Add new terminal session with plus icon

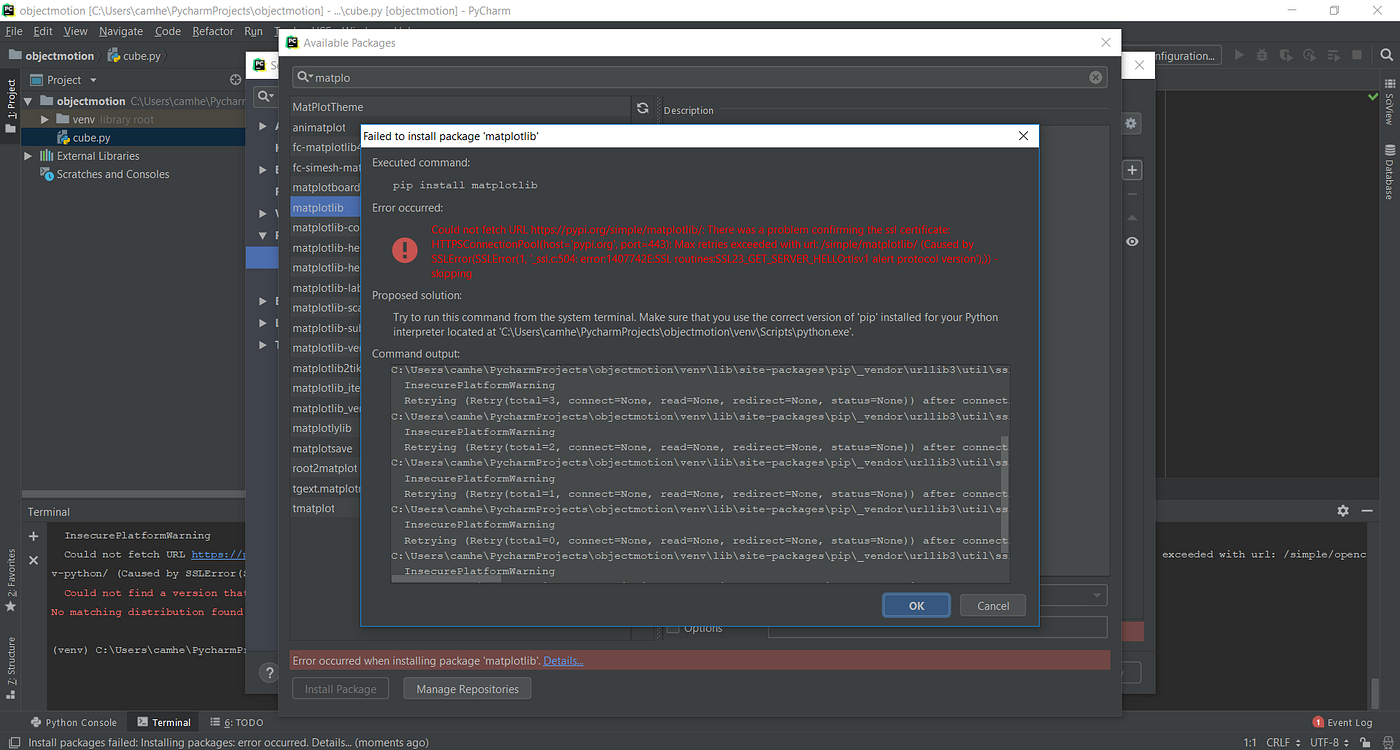[x=33, y=536]
